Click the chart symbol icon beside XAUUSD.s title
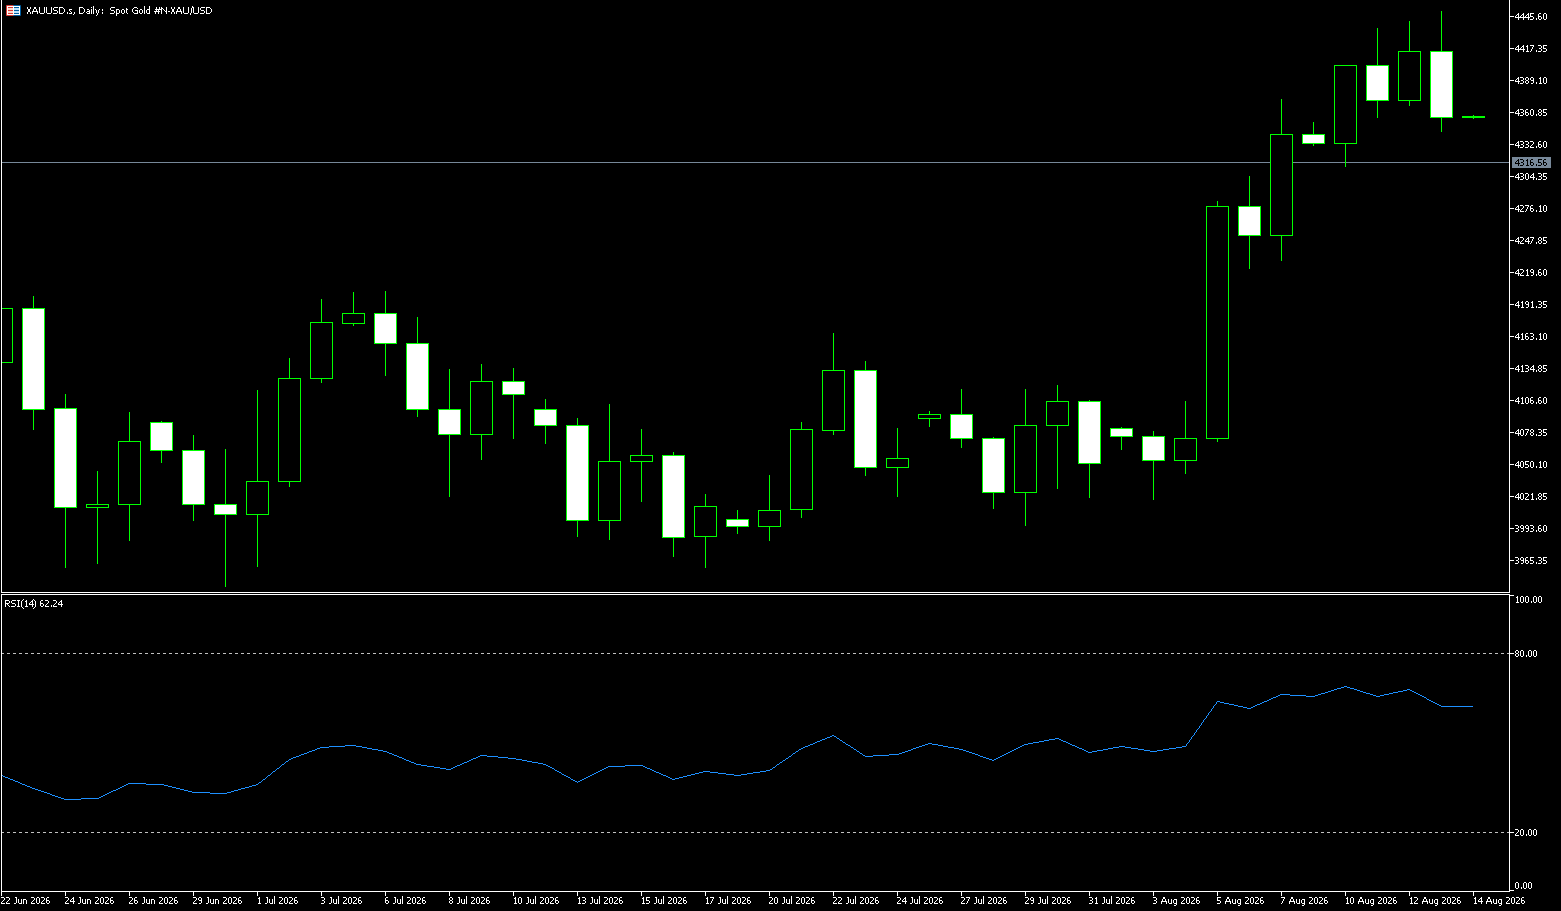The height and width of the screenshot is (911, 1561). pos(13,11)
